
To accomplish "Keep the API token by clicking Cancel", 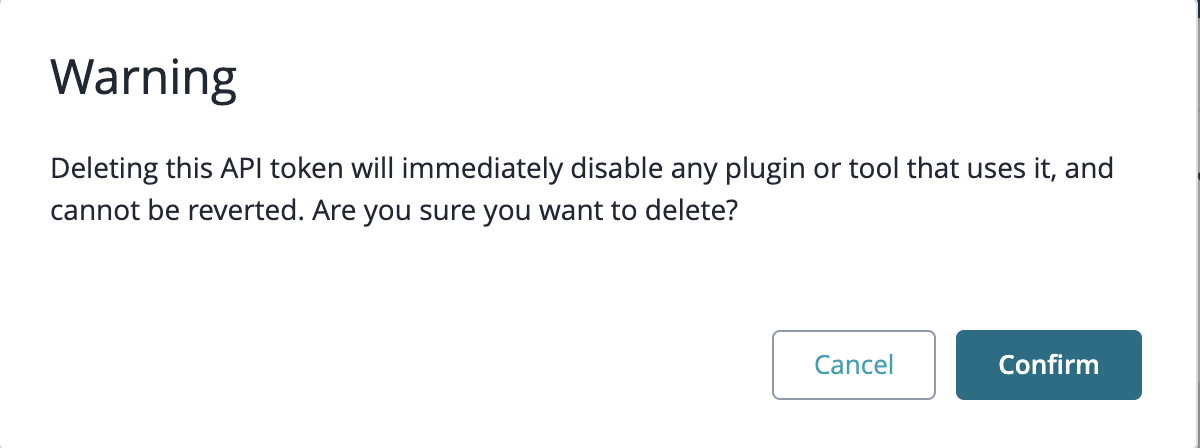I will click(x=854, y=365).
